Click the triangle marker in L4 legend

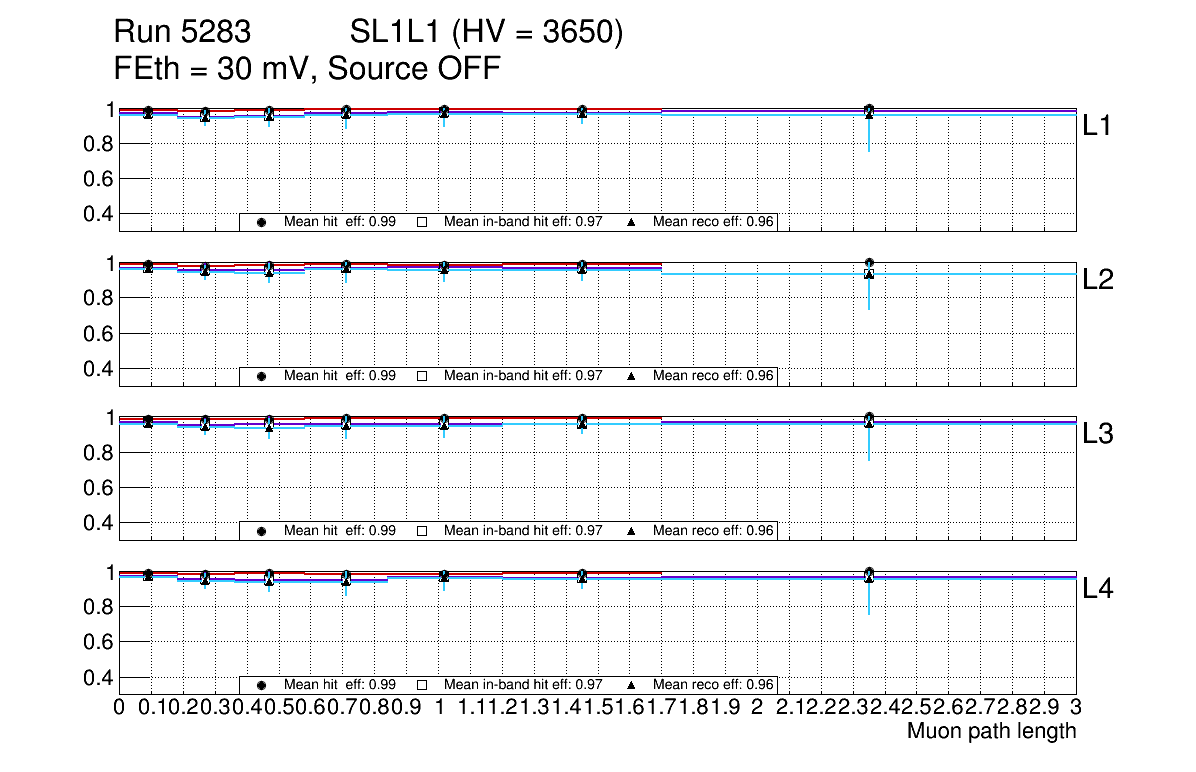point(631,685)
